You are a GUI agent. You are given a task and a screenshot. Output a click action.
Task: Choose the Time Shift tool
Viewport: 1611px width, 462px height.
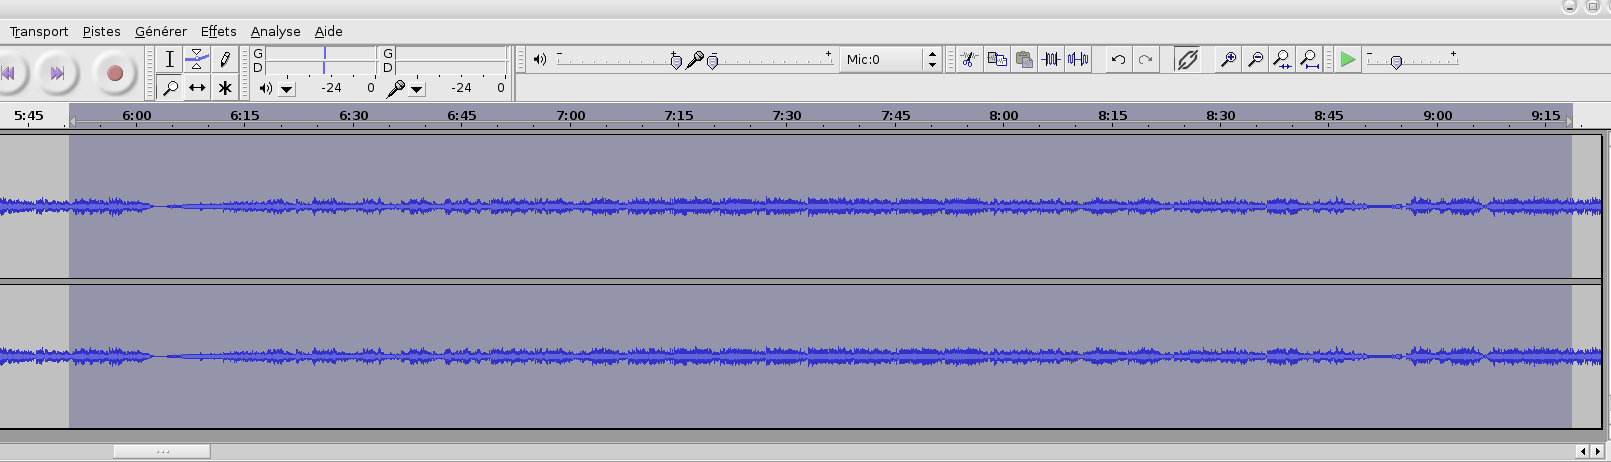coord(197,88)
